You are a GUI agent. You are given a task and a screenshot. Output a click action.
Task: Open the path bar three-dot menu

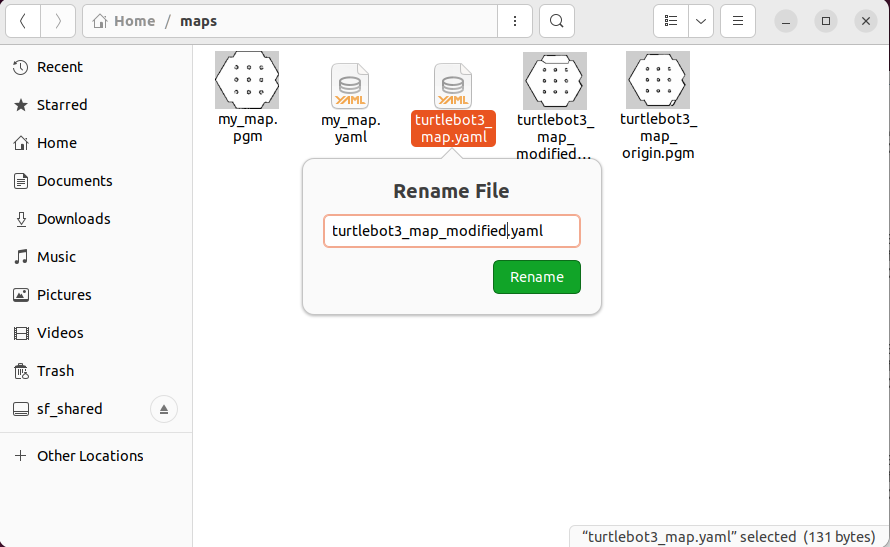click(x=515, y=21)
